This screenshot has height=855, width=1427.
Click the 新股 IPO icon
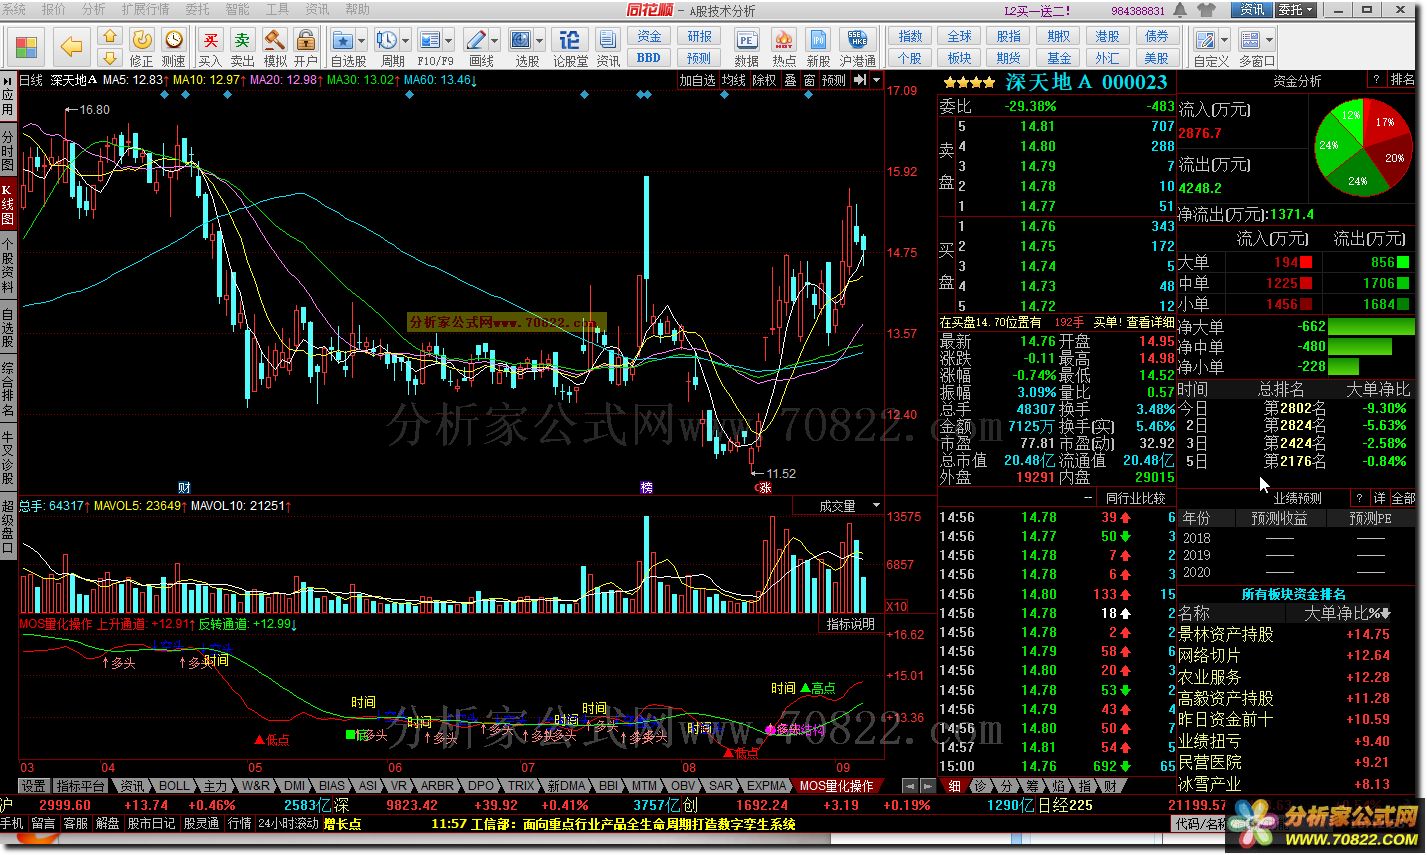pyautogui.click(x=818, y=41)
